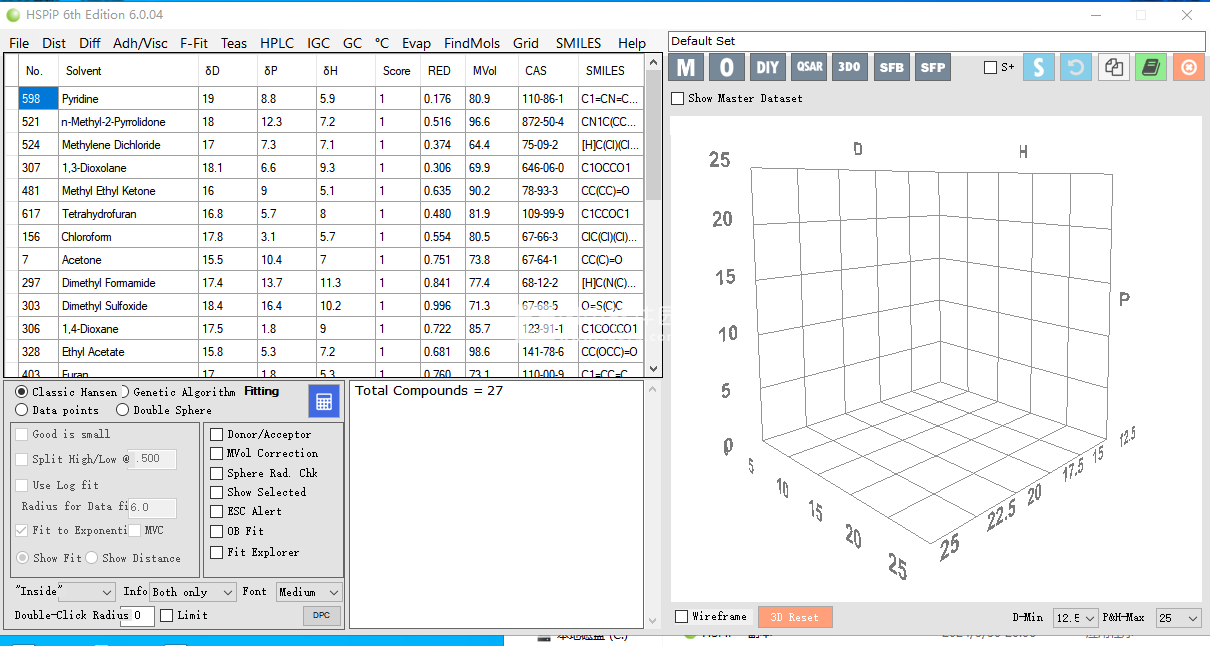Open the F-Fit menu
This screenshot has width=1210, height=646.
click(x=194, y=43)
